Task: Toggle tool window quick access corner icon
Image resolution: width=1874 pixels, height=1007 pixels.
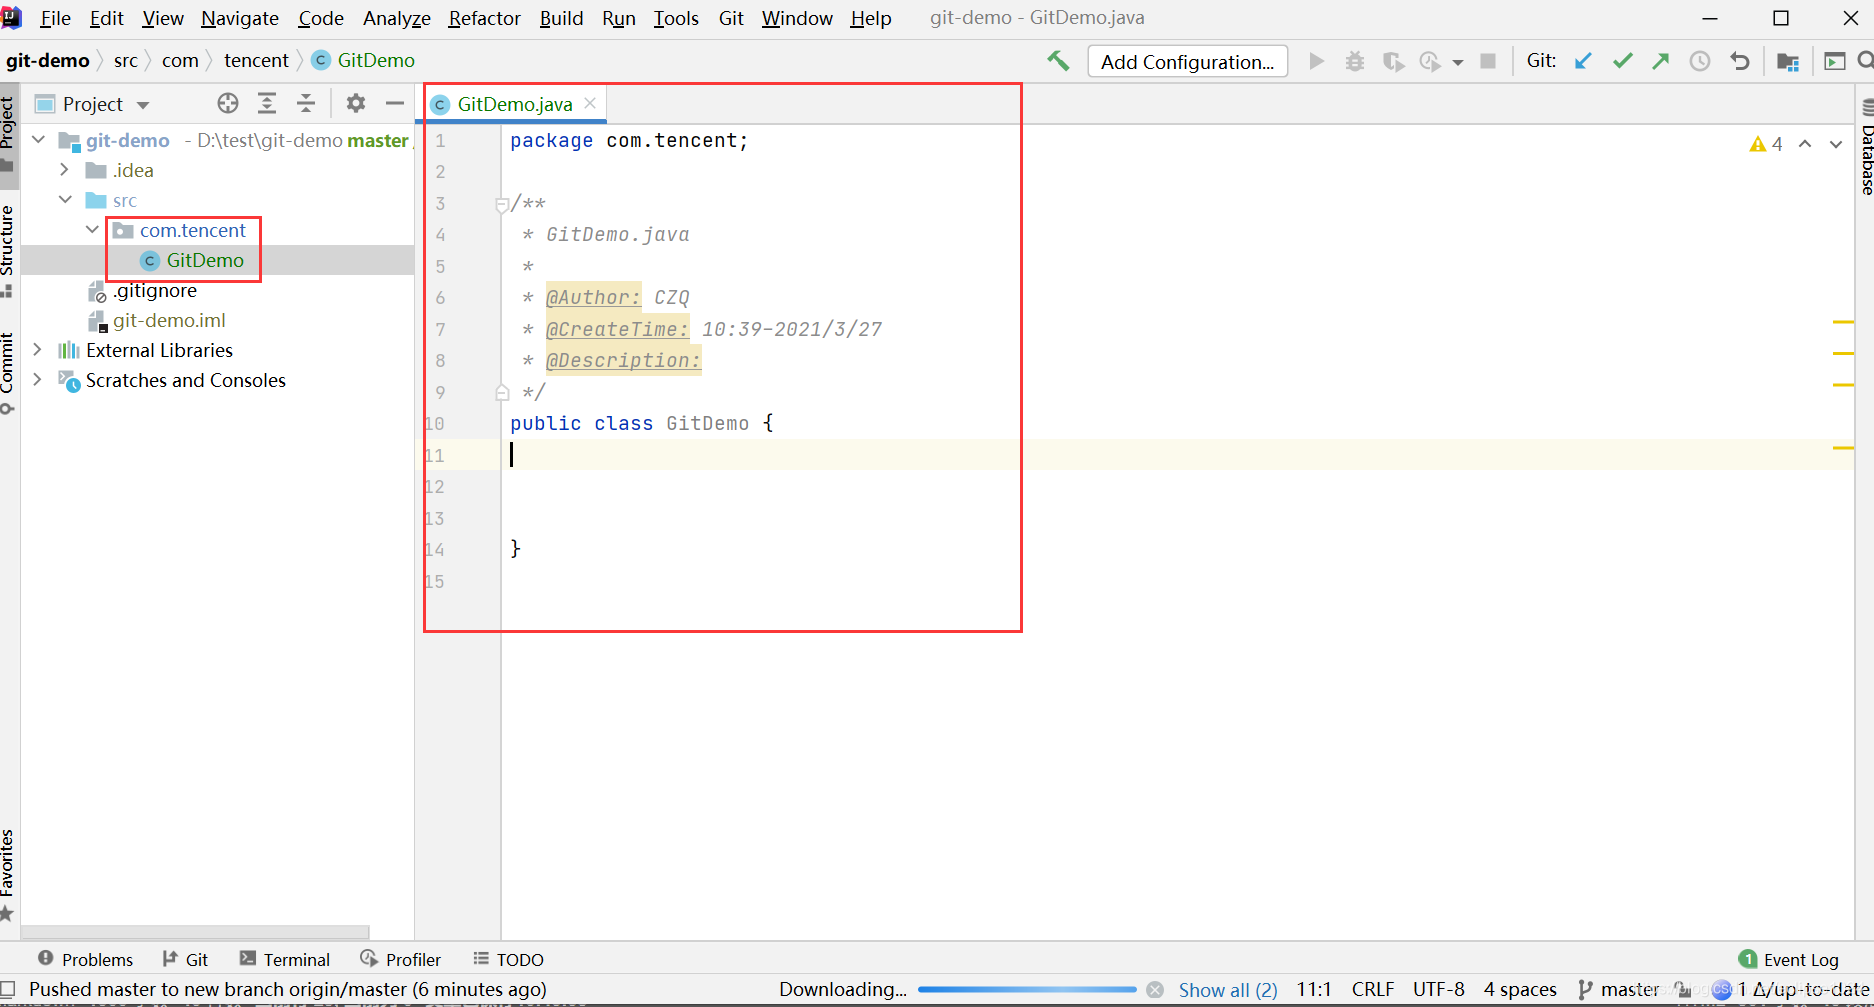Action: pos(8,989)
